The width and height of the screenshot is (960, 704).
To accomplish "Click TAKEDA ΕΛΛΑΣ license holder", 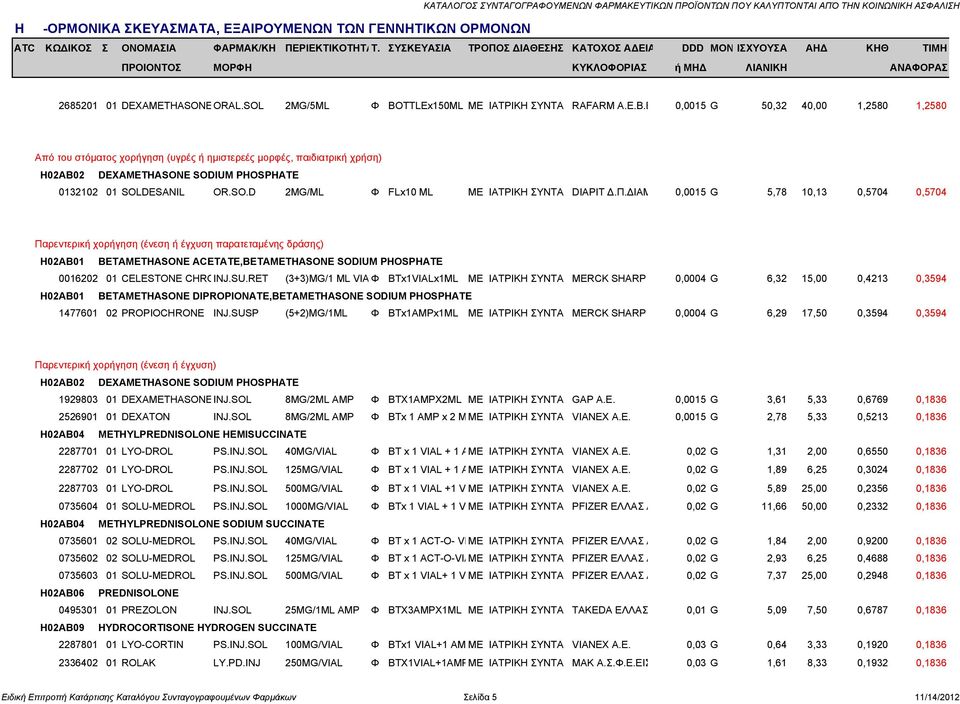I will [x=610, y=610].
